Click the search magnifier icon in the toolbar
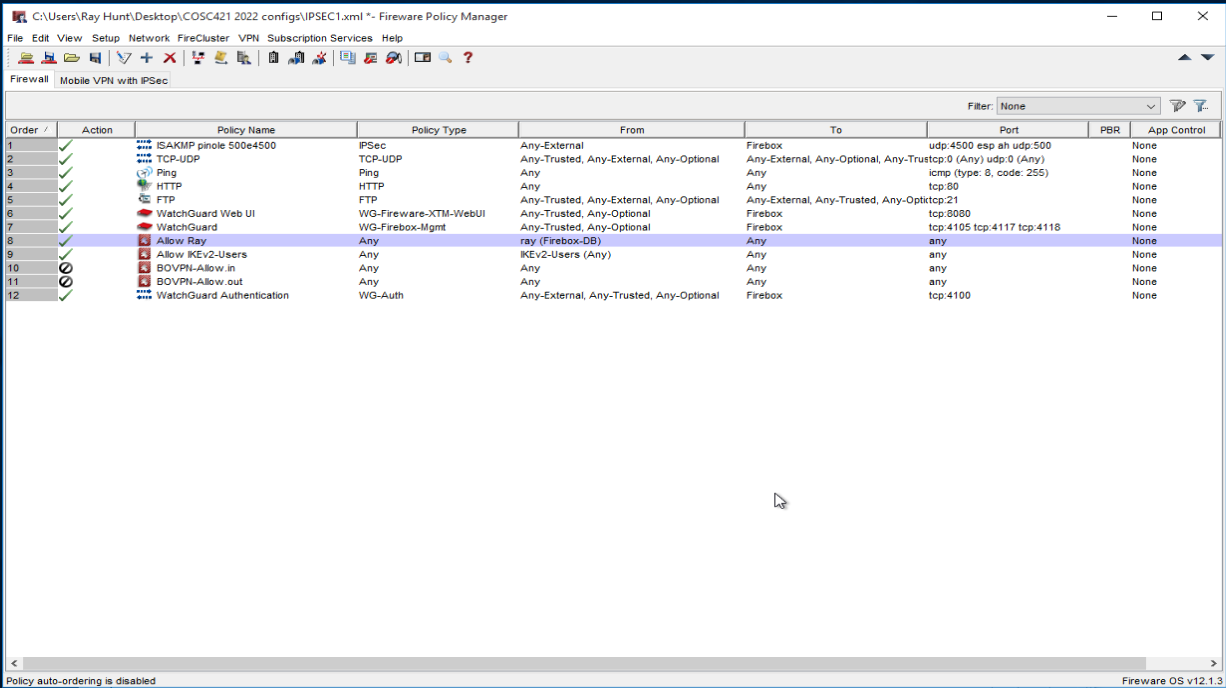The width and height of the screenshot is (1226, 688). (x=445, y=57)
